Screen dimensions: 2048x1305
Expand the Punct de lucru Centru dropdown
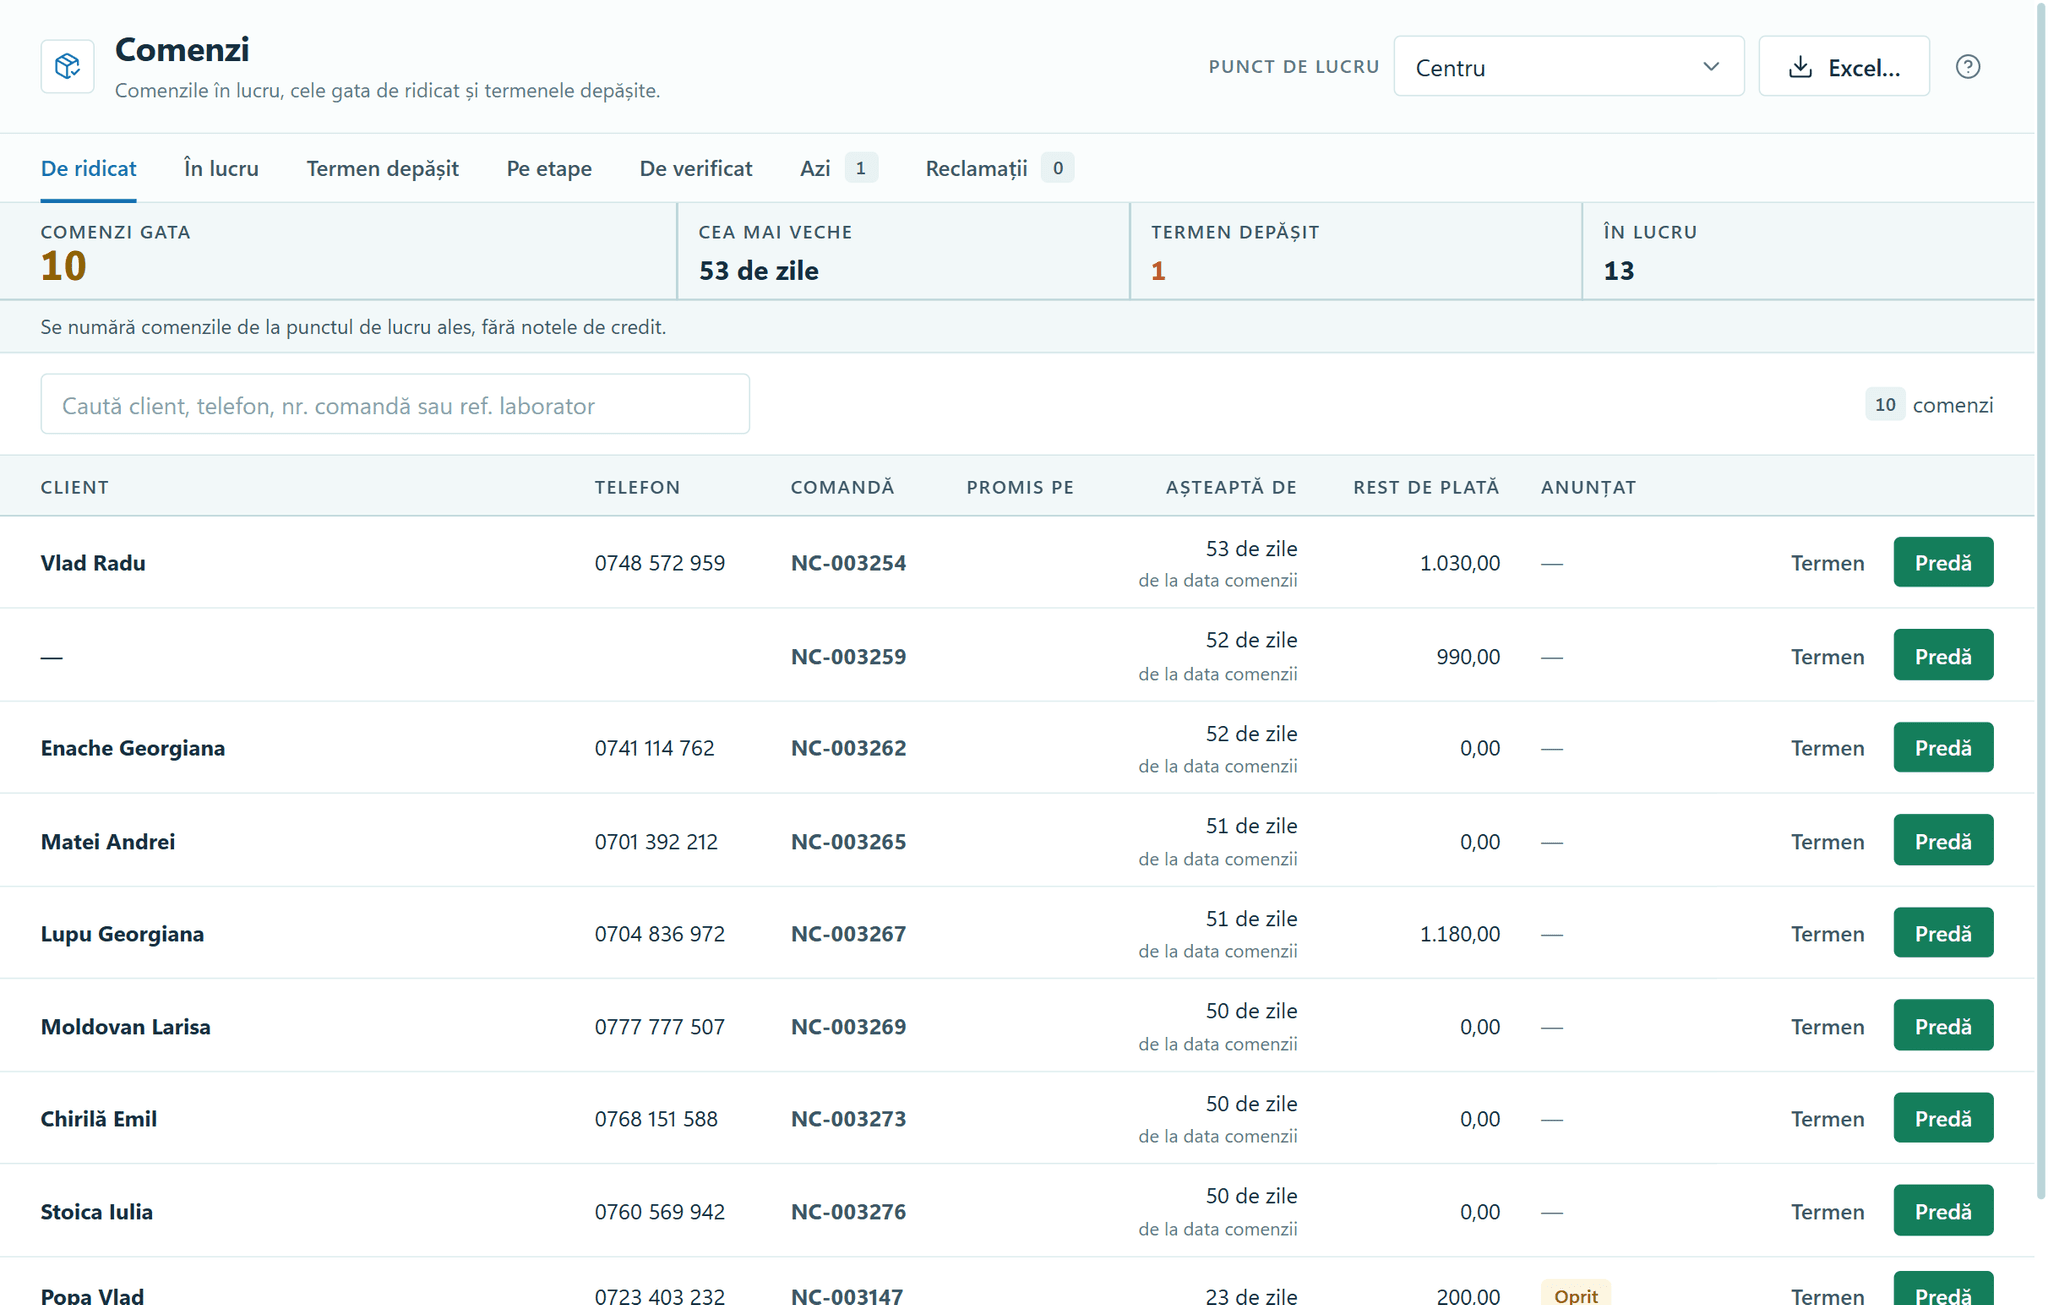[1568, 67]
